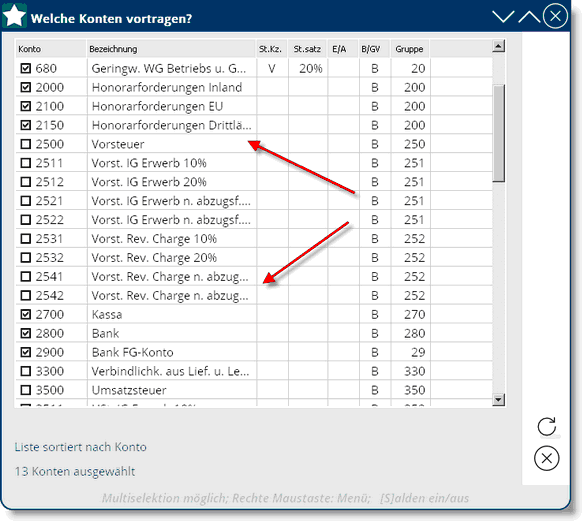584x523 pixels.
Task: Click the white star app icon
Action: (x=14, y=16)
